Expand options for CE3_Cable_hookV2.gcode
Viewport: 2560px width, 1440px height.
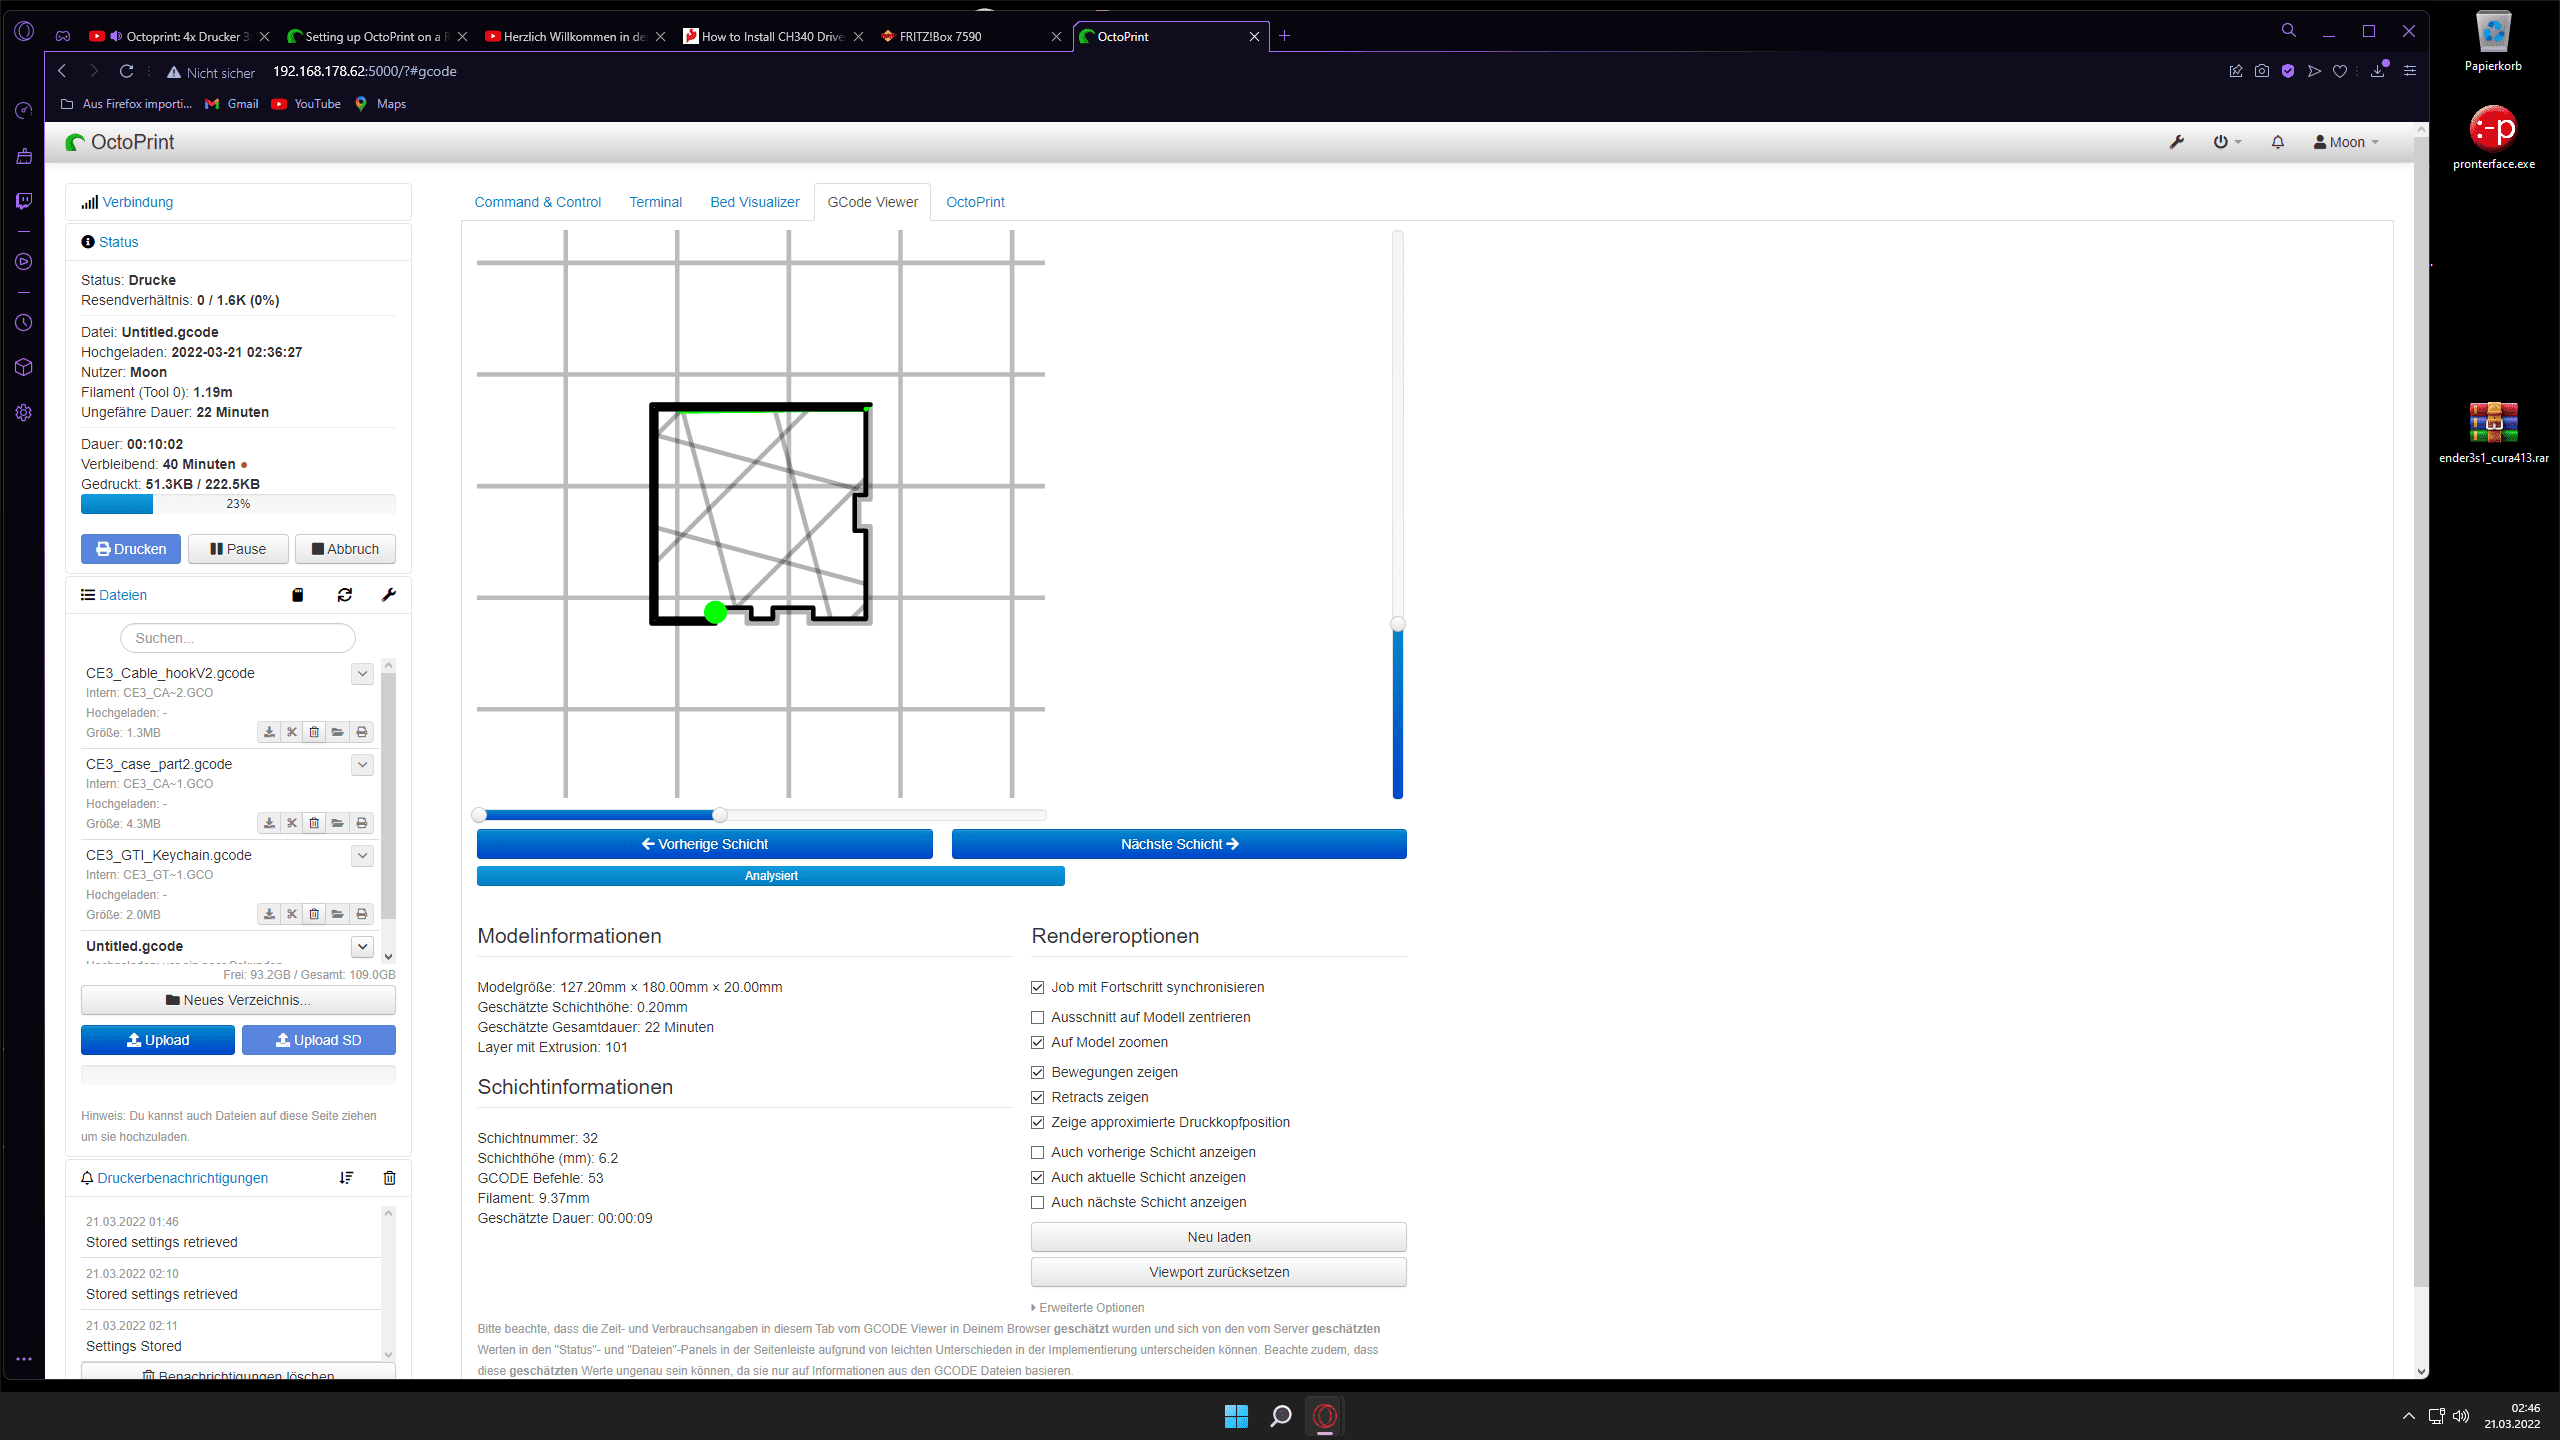(x=362, y=674)
